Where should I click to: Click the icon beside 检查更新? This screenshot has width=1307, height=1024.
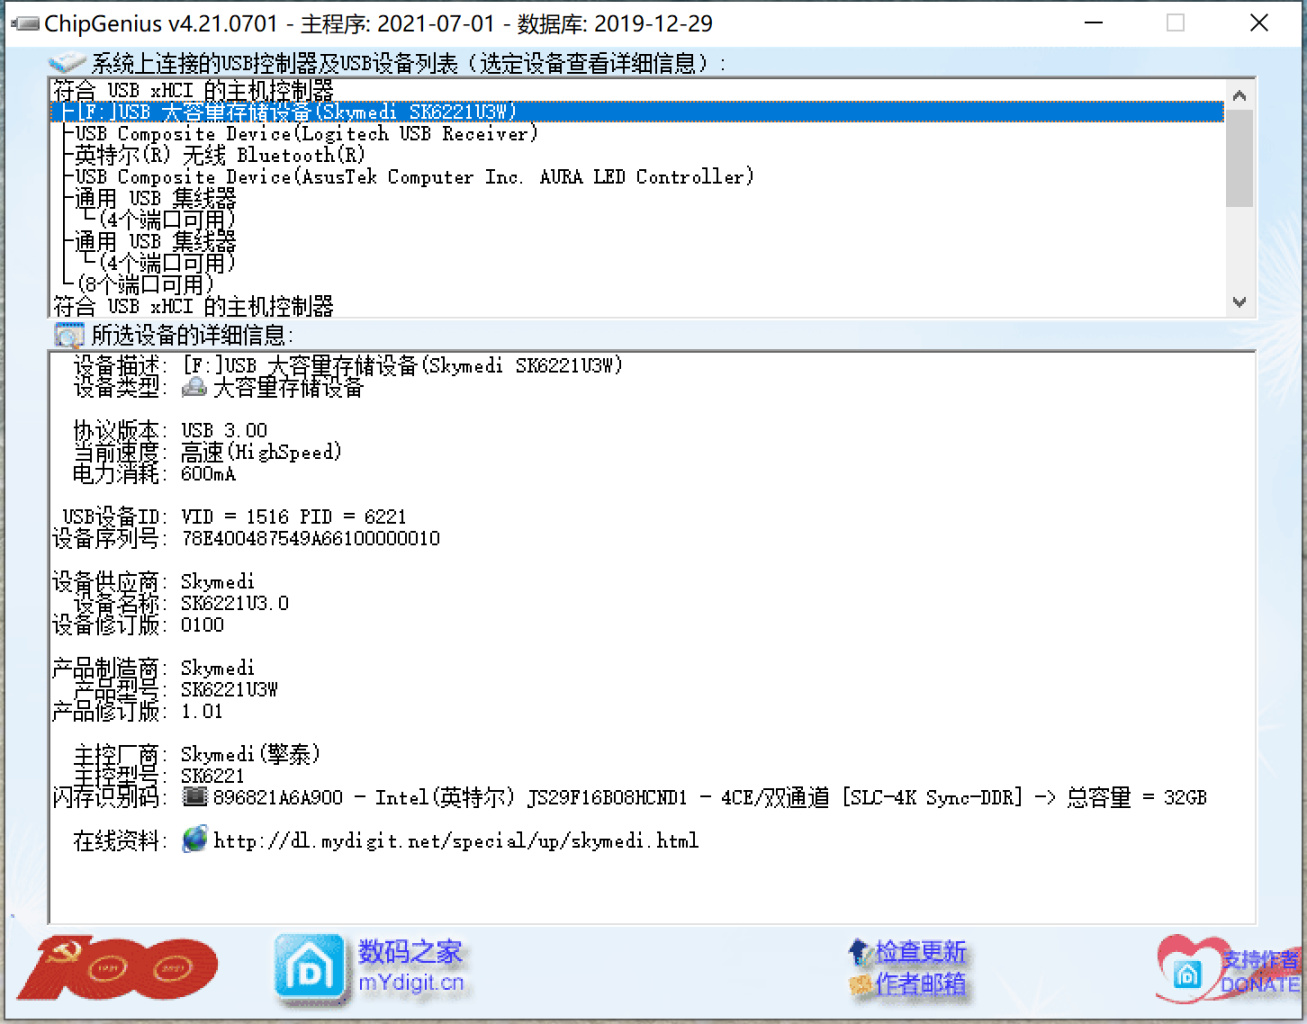(859, 951)
